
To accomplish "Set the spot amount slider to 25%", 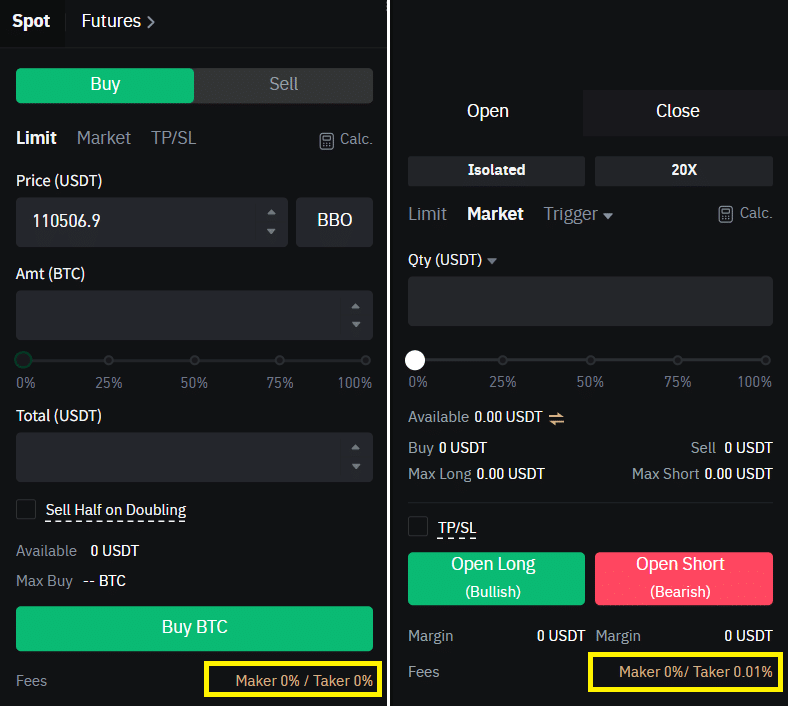I will tap(109, 360).
